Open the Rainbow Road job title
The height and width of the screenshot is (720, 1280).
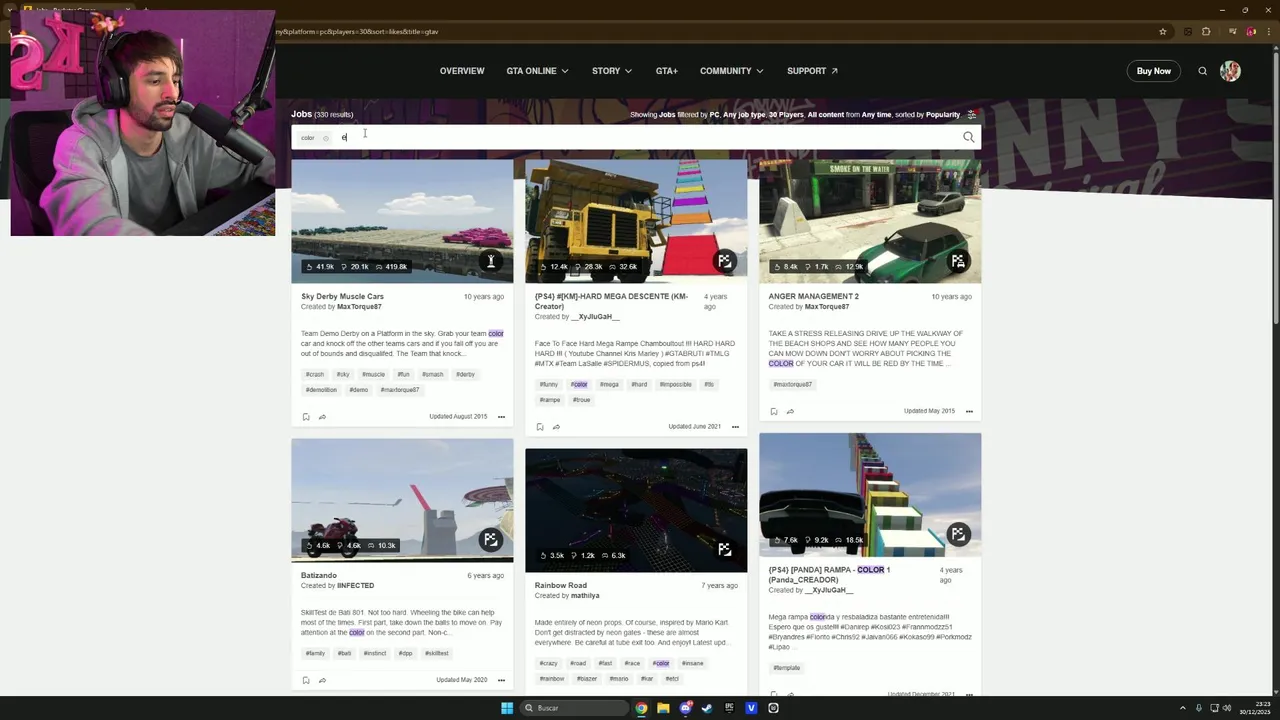561,585
